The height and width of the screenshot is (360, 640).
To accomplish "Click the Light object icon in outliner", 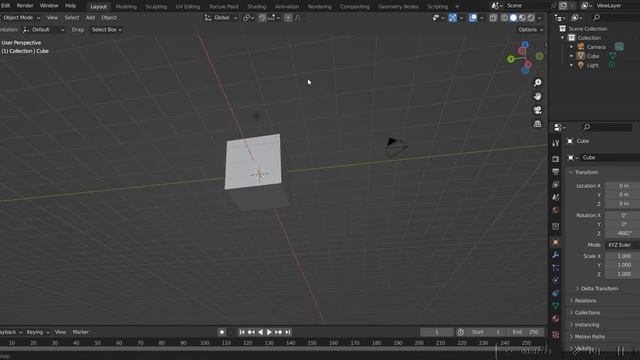I will click(580, 65).
